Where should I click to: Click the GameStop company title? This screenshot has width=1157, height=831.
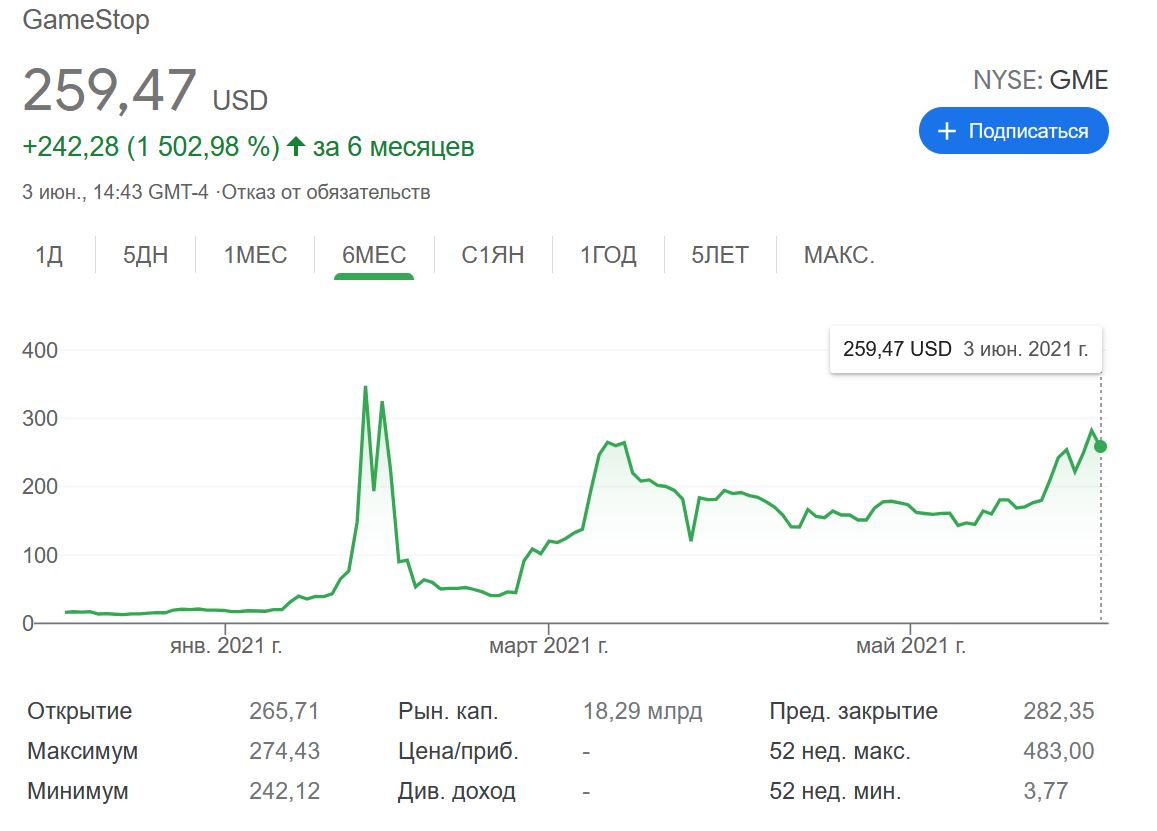[86, 20]
